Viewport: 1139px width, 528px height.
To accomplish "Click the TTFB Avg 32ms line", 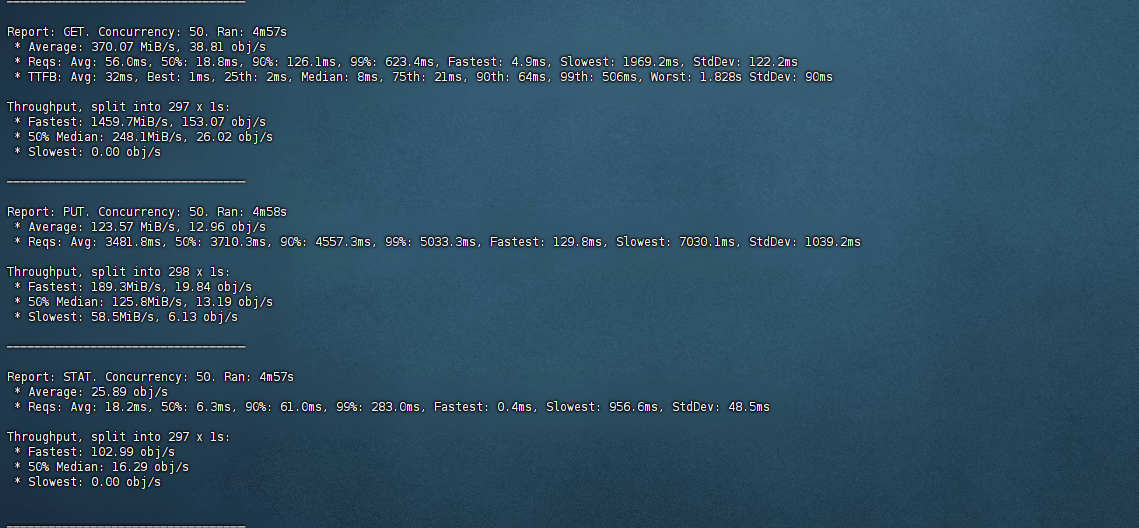I will tap(423, 77).
